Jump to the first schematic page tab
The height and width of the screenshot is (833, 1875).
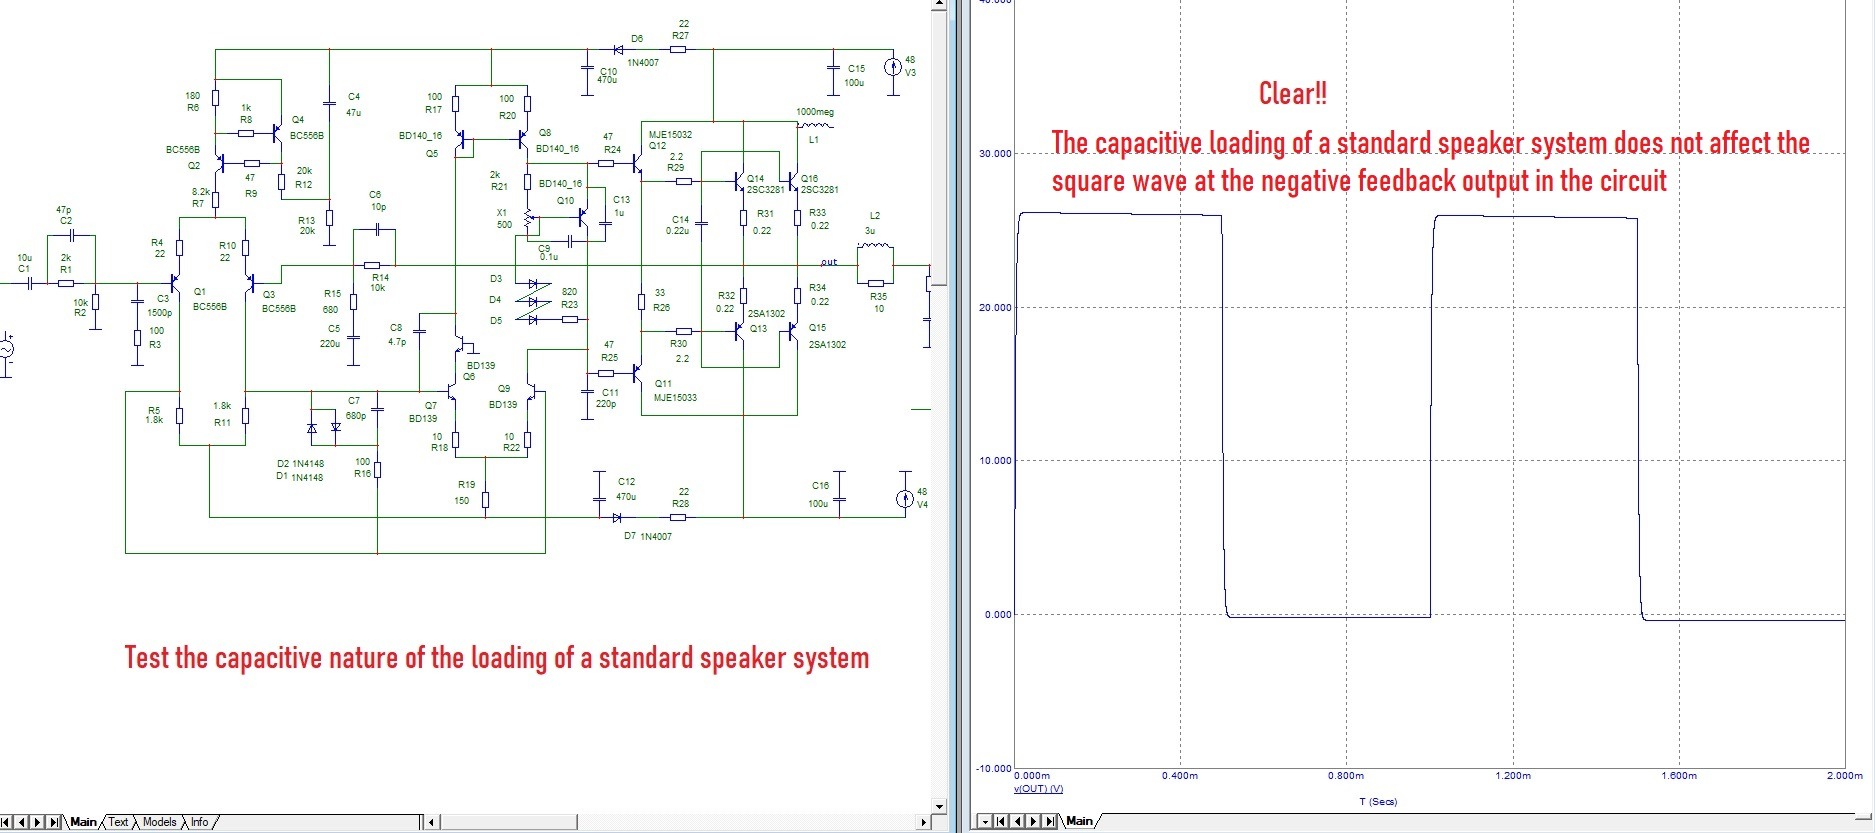pyautogui.click(x=8, y=822)
